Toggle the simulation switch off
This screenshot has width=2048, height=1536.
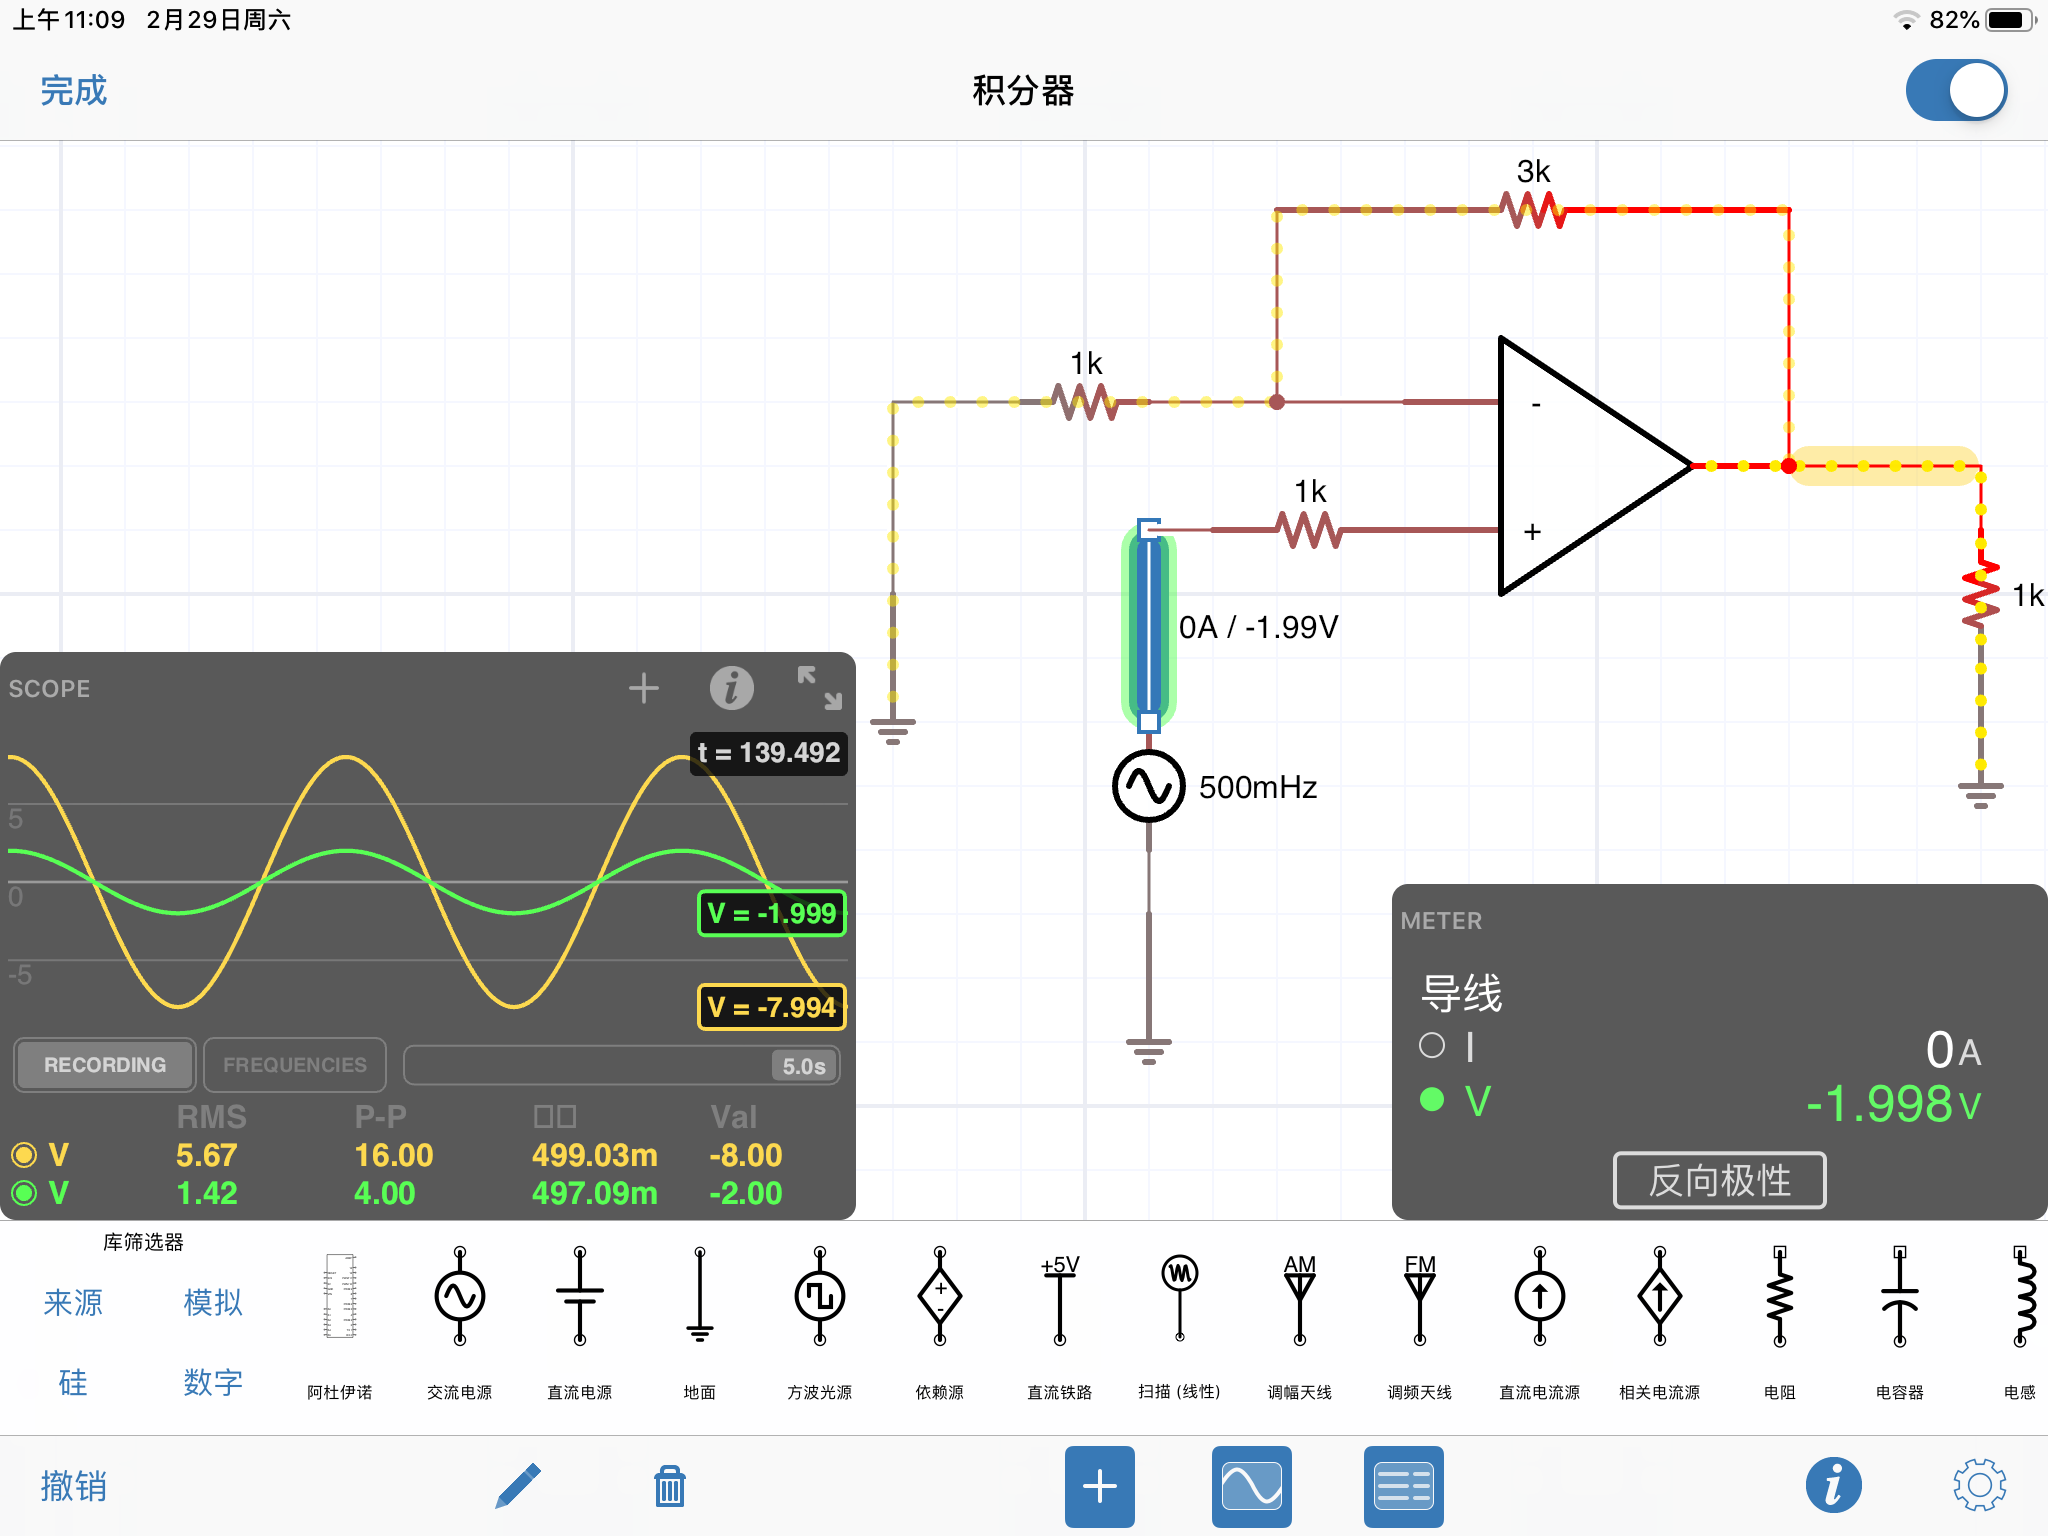pyautogui.click(x=1955, y=90)
